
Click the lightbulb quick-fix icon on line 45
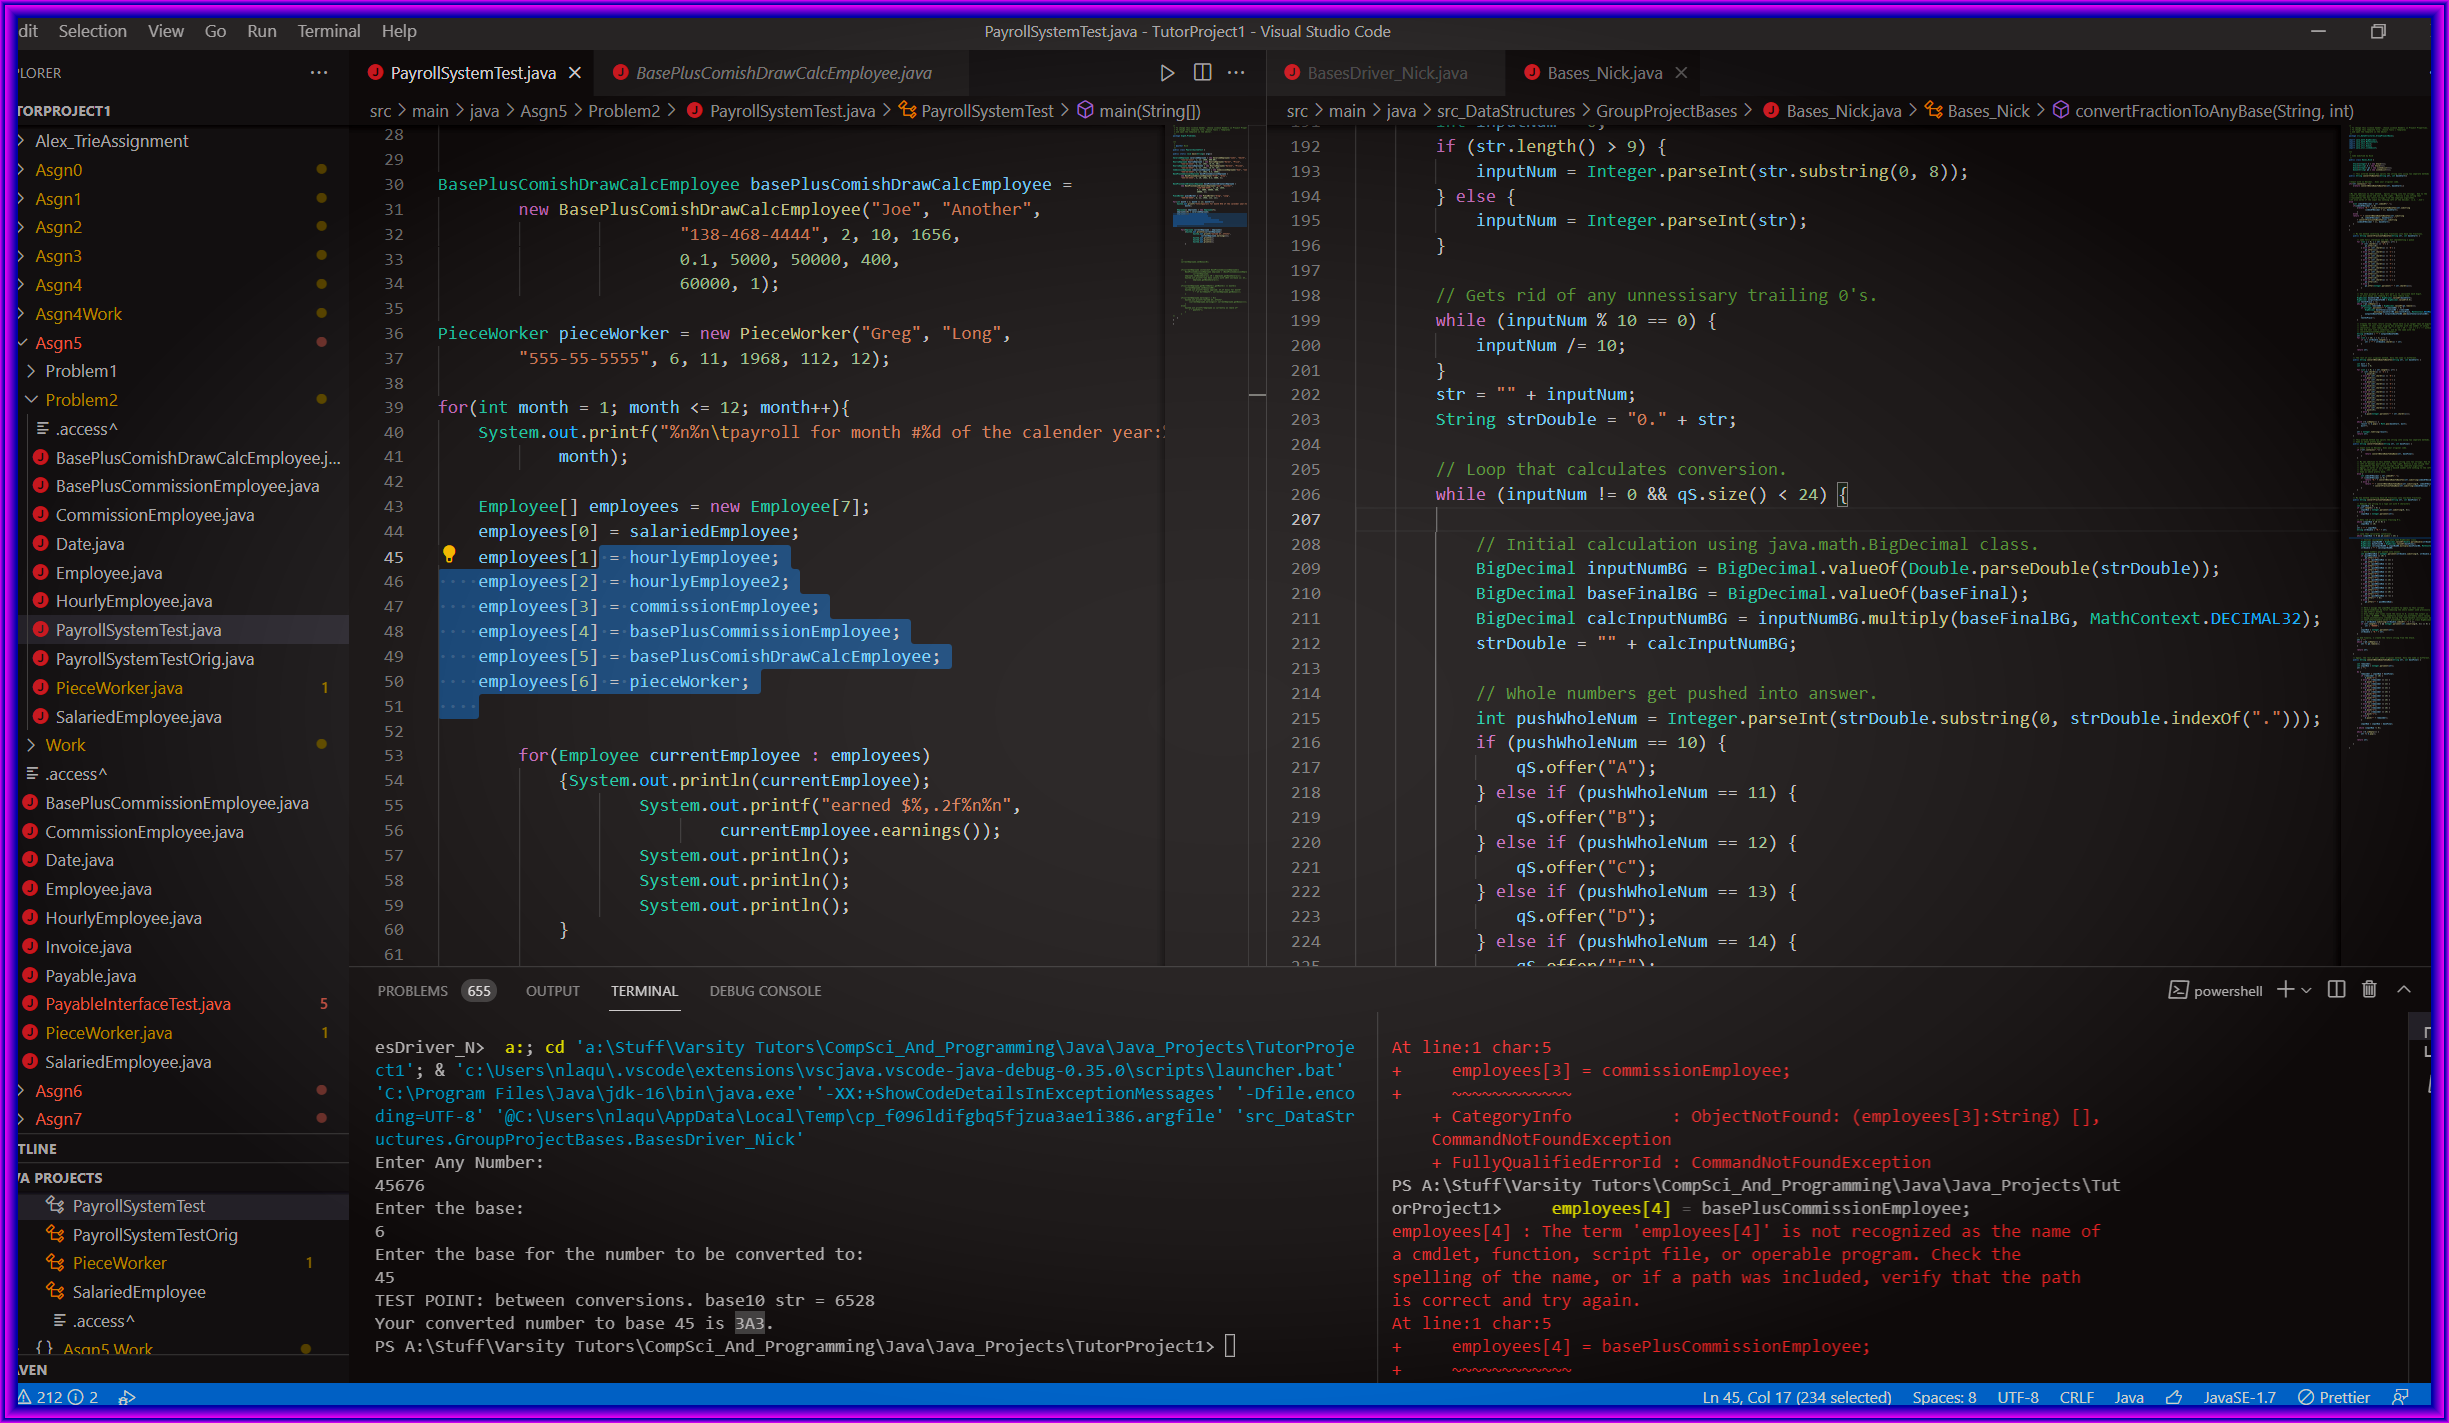coord(449,555)
